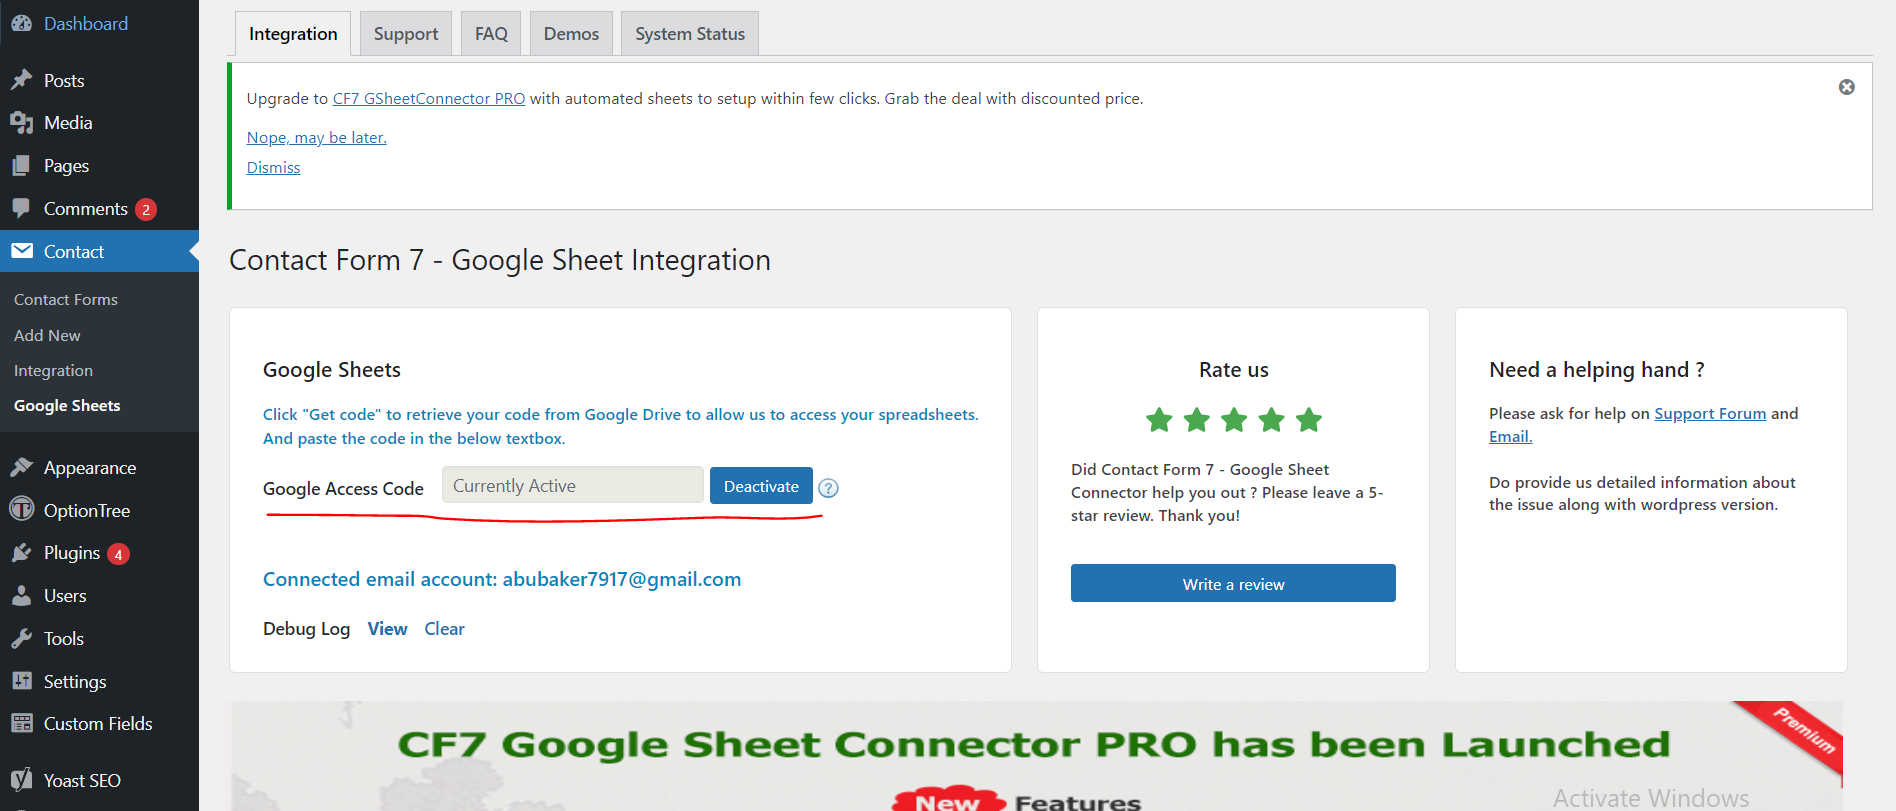
Task: Open the Support Forum link
Action: click(x=1710, y=413)
